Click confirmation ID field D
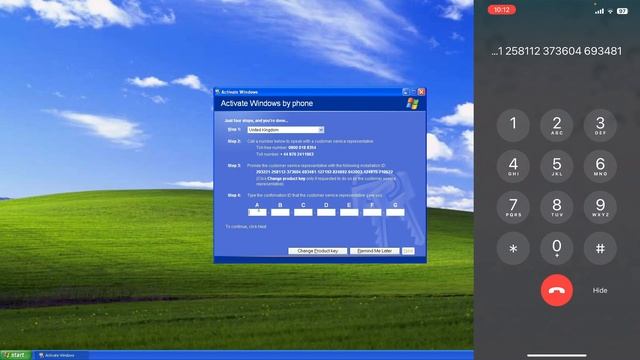 pyautogui.click(x=326, y=212)
